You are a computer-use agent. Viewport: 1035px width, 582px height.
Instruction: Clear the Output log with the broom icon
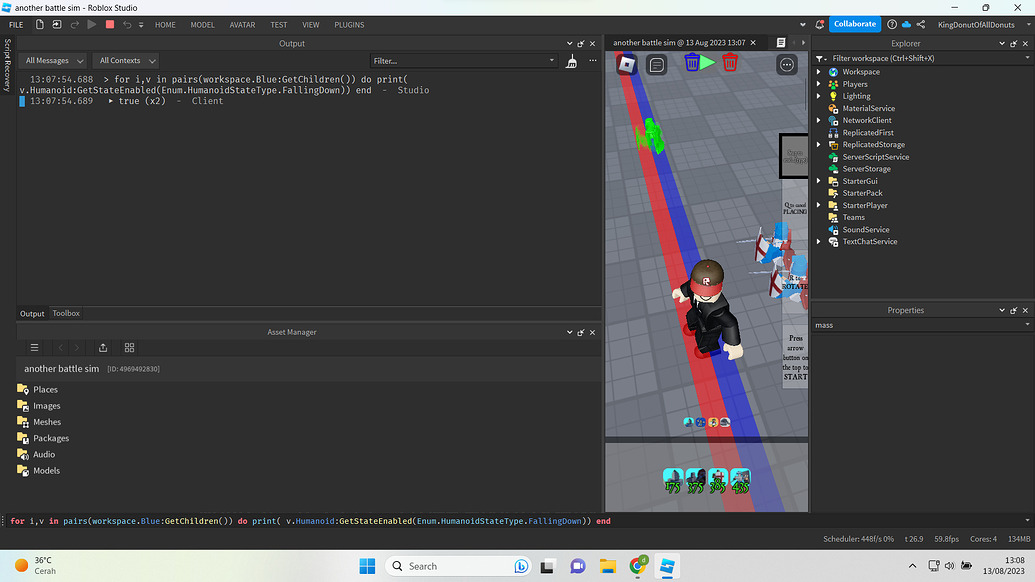coord(573,60)
